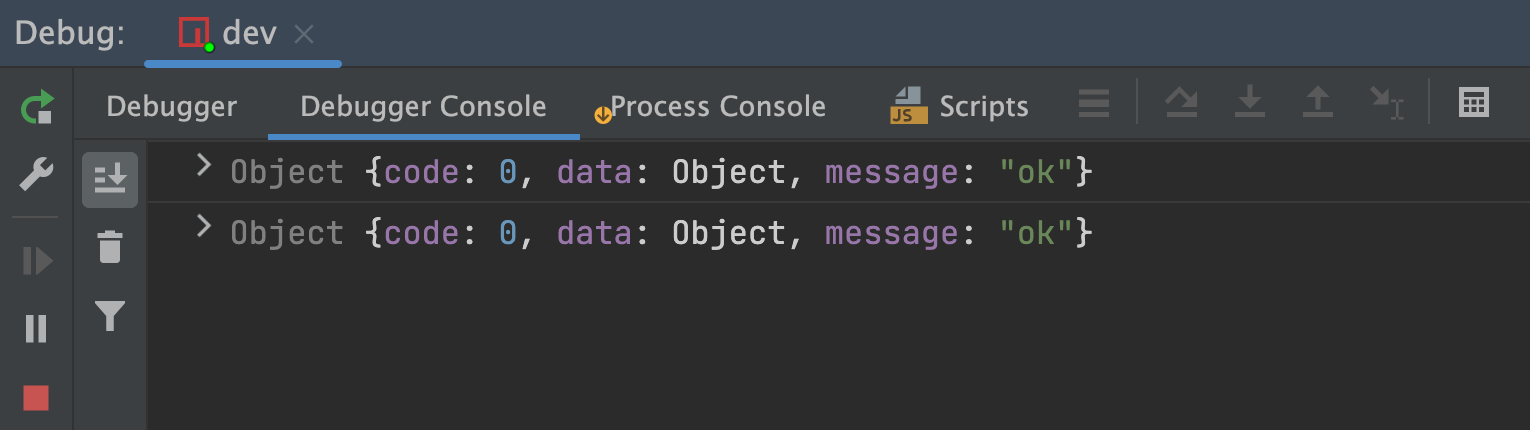Switch to the Scripts tab
This screenshot has height=430, width=1530.
(959, 106)
